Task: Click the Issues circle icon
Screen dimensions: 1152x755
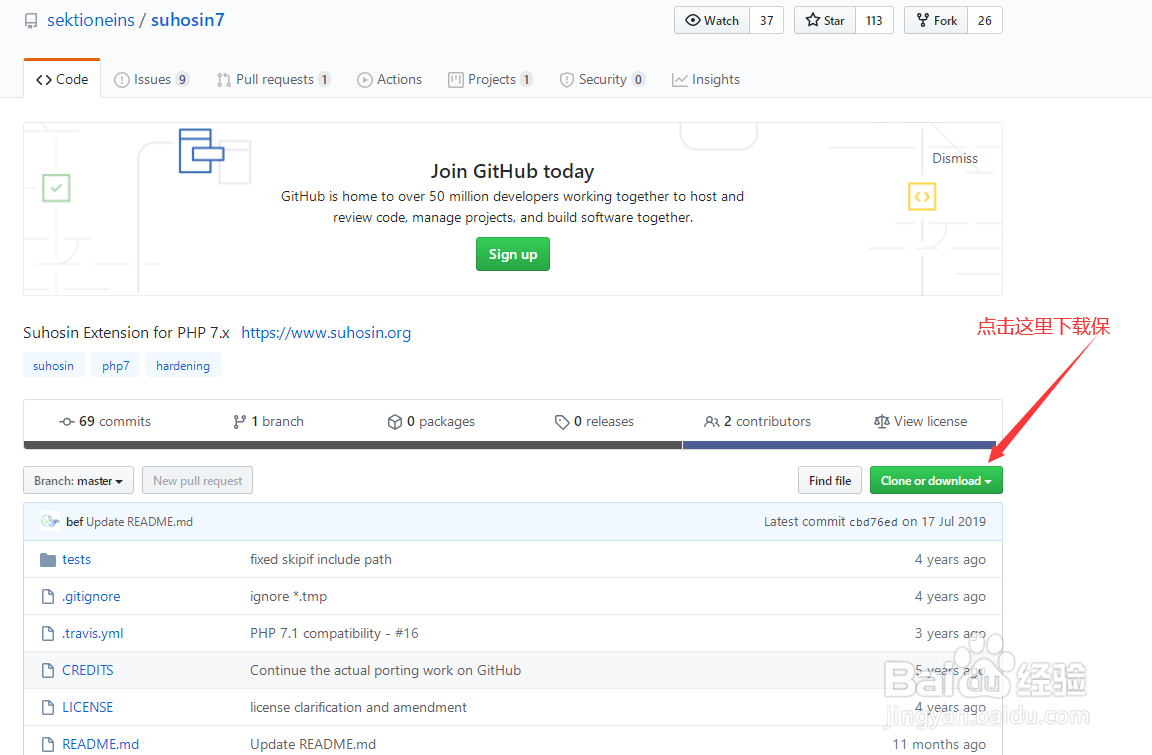Action: point(121,79)
